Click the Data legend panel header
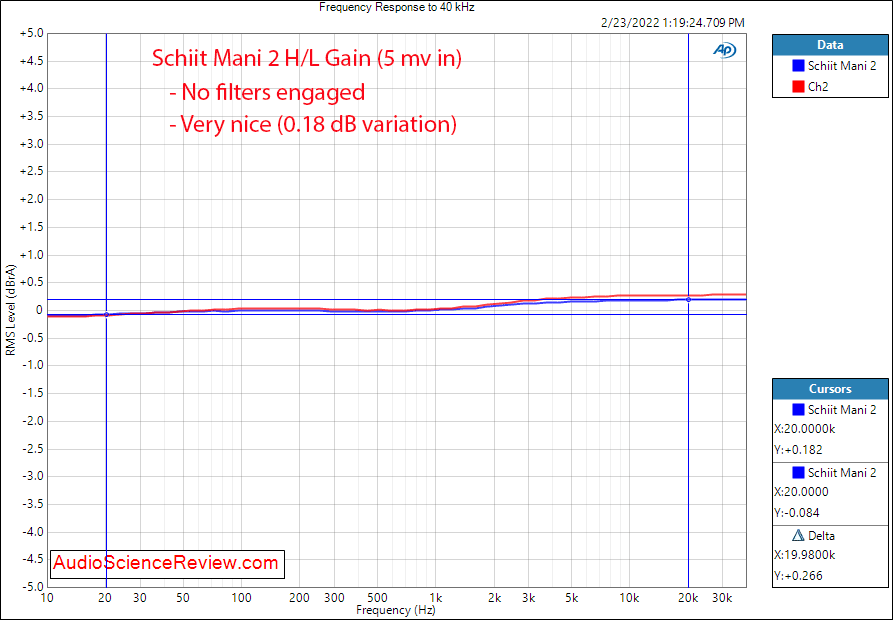The width and height of the screenshot is (893, 620). tap(830, 45)
